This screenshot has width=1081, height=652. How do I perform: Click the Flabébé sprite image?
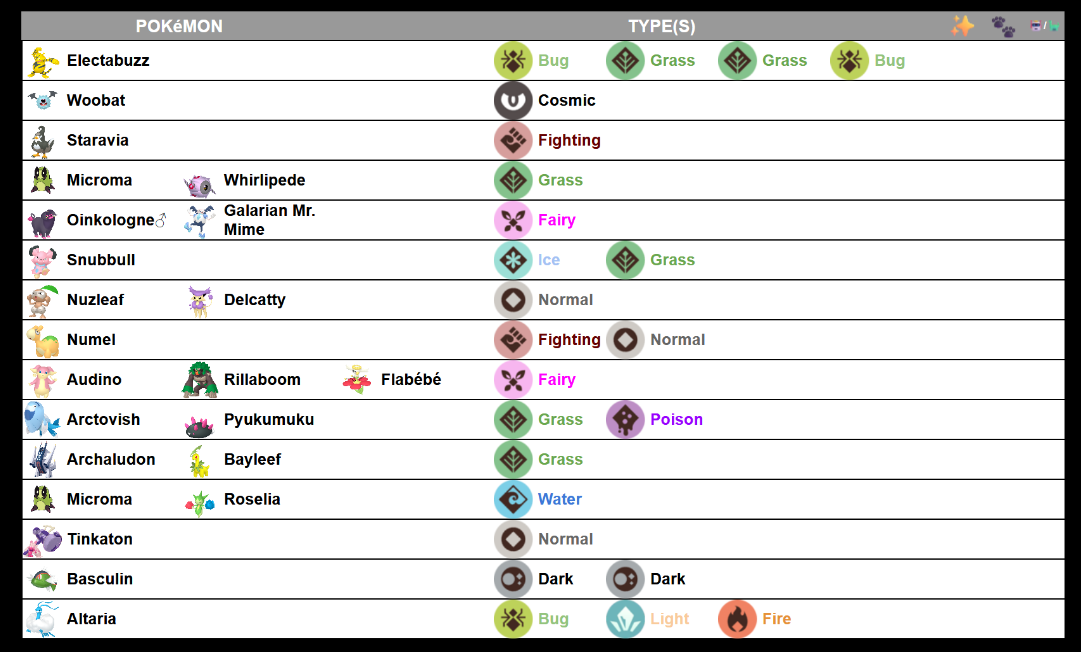pos(357,380)
